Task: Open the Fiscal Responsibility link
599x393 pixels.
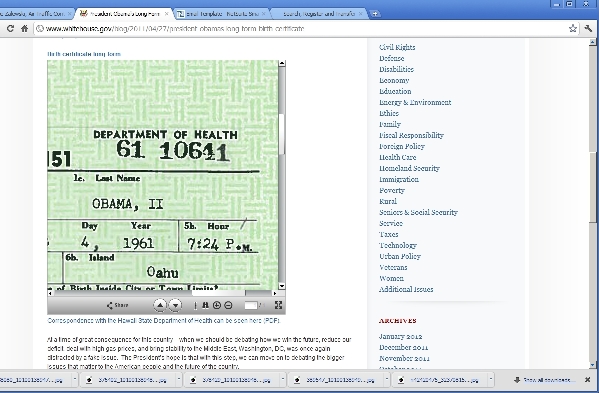Action: (411, 135)
